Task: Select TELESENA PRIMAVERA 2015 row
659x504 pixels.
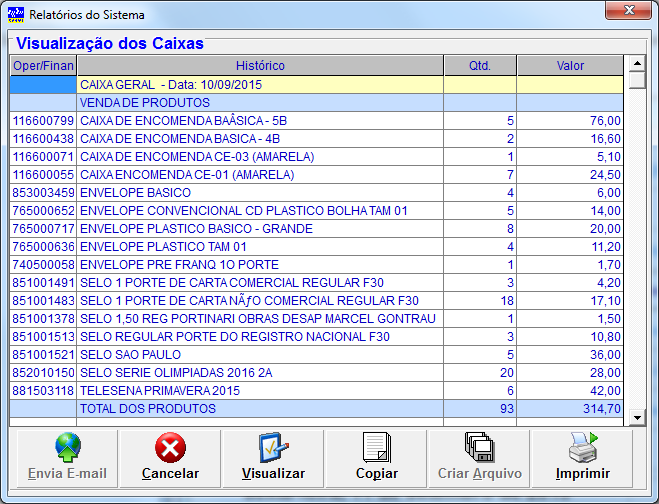Action: pos(317,391)
